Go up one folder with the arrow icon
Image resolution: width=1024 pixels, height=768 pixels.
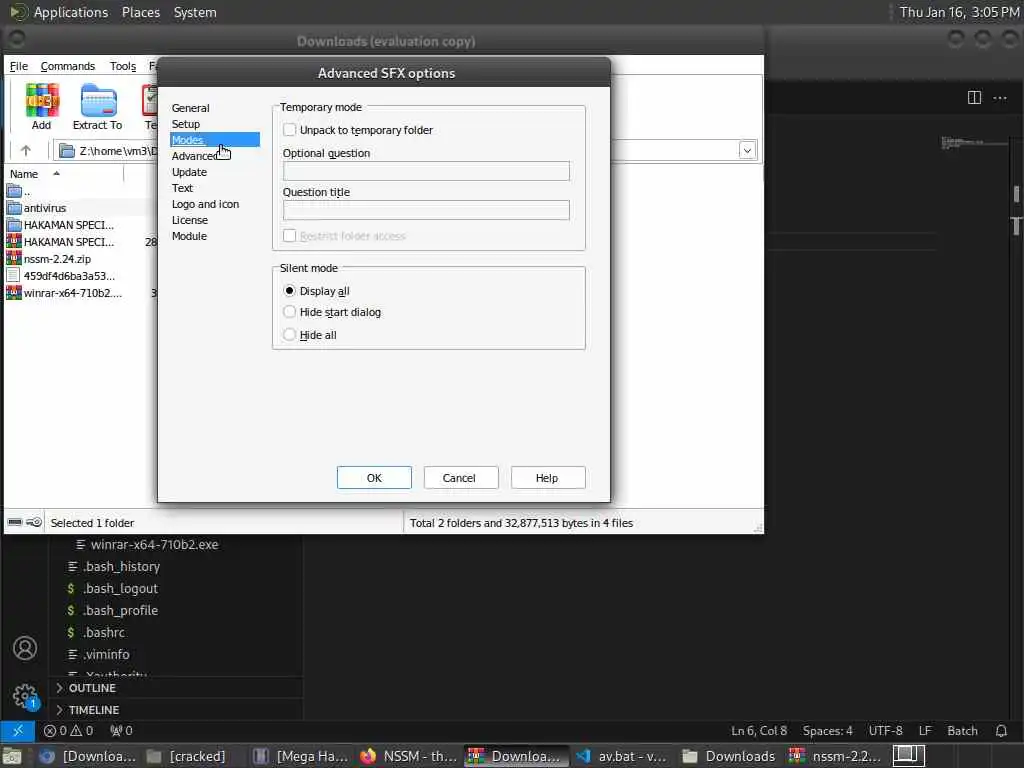coord(25,151)
